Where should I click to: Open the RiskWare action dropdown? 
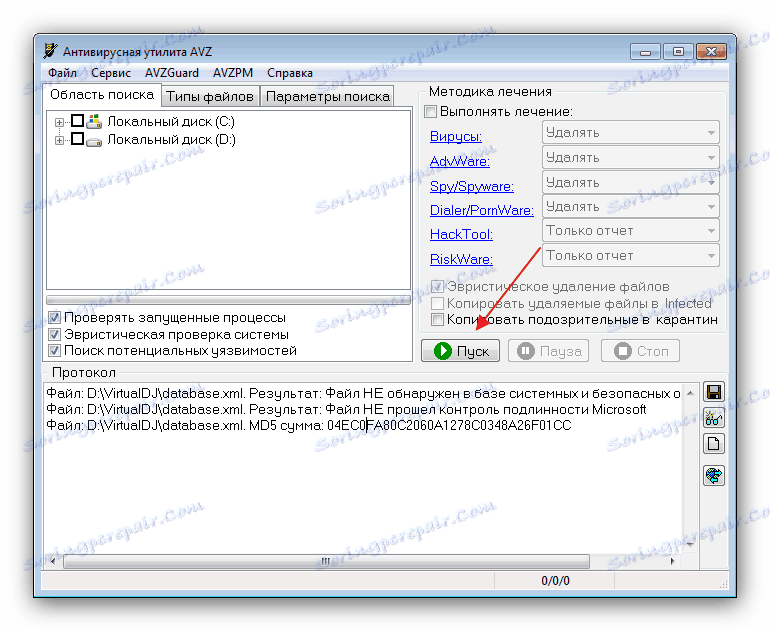coord(631,255)
